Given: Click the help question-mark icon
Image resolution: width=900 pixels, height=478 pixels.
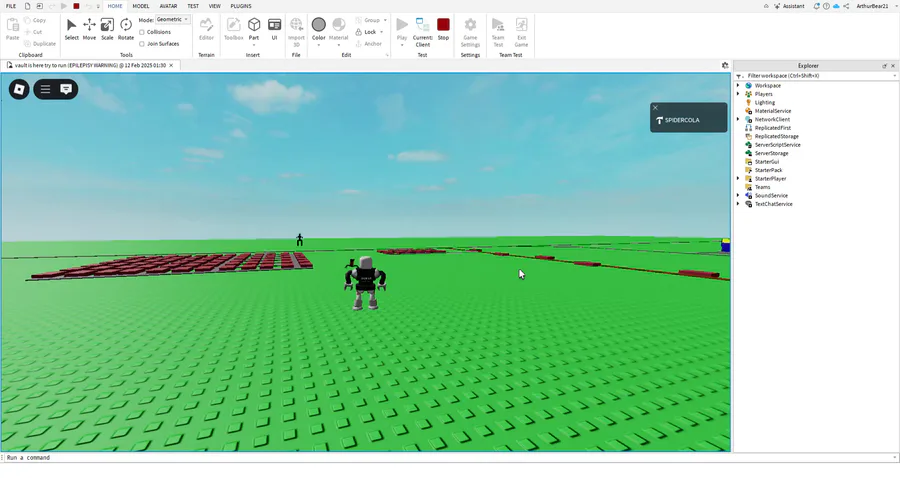Looking at the screenshot, I should pos(826,6).
